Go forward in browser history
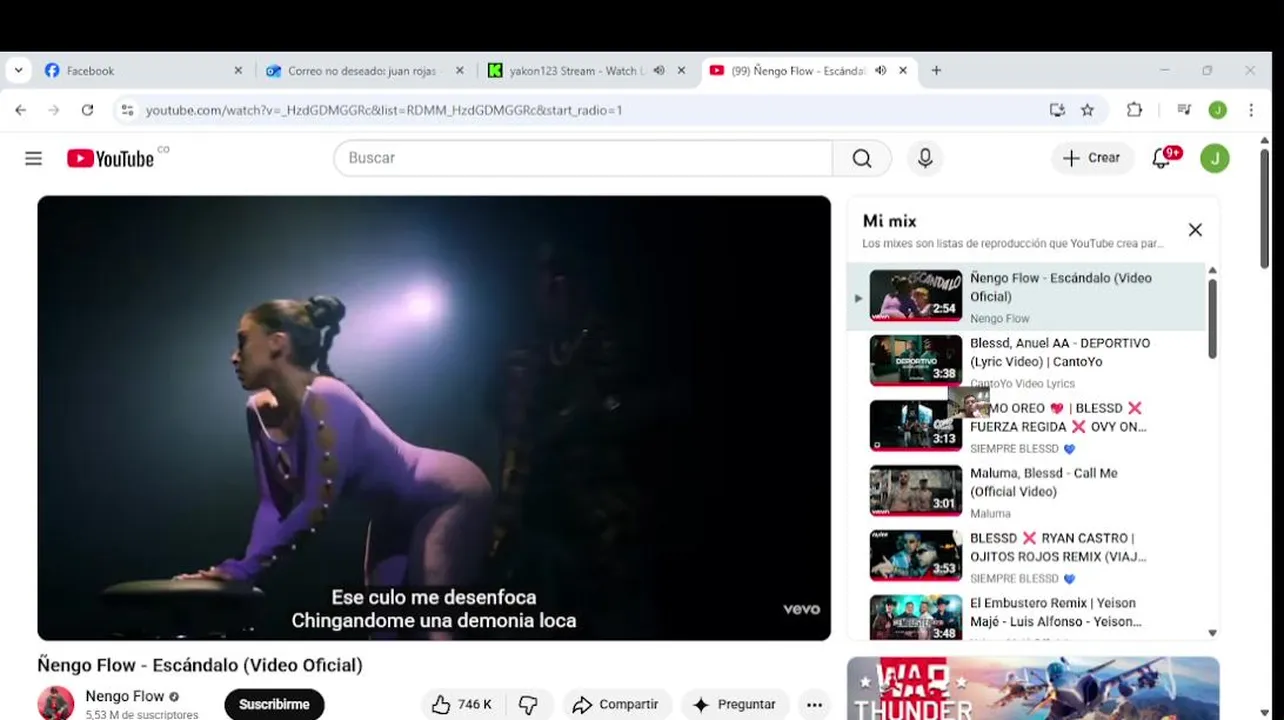This screenshot has width=1284, height=720. coord(54,110)
